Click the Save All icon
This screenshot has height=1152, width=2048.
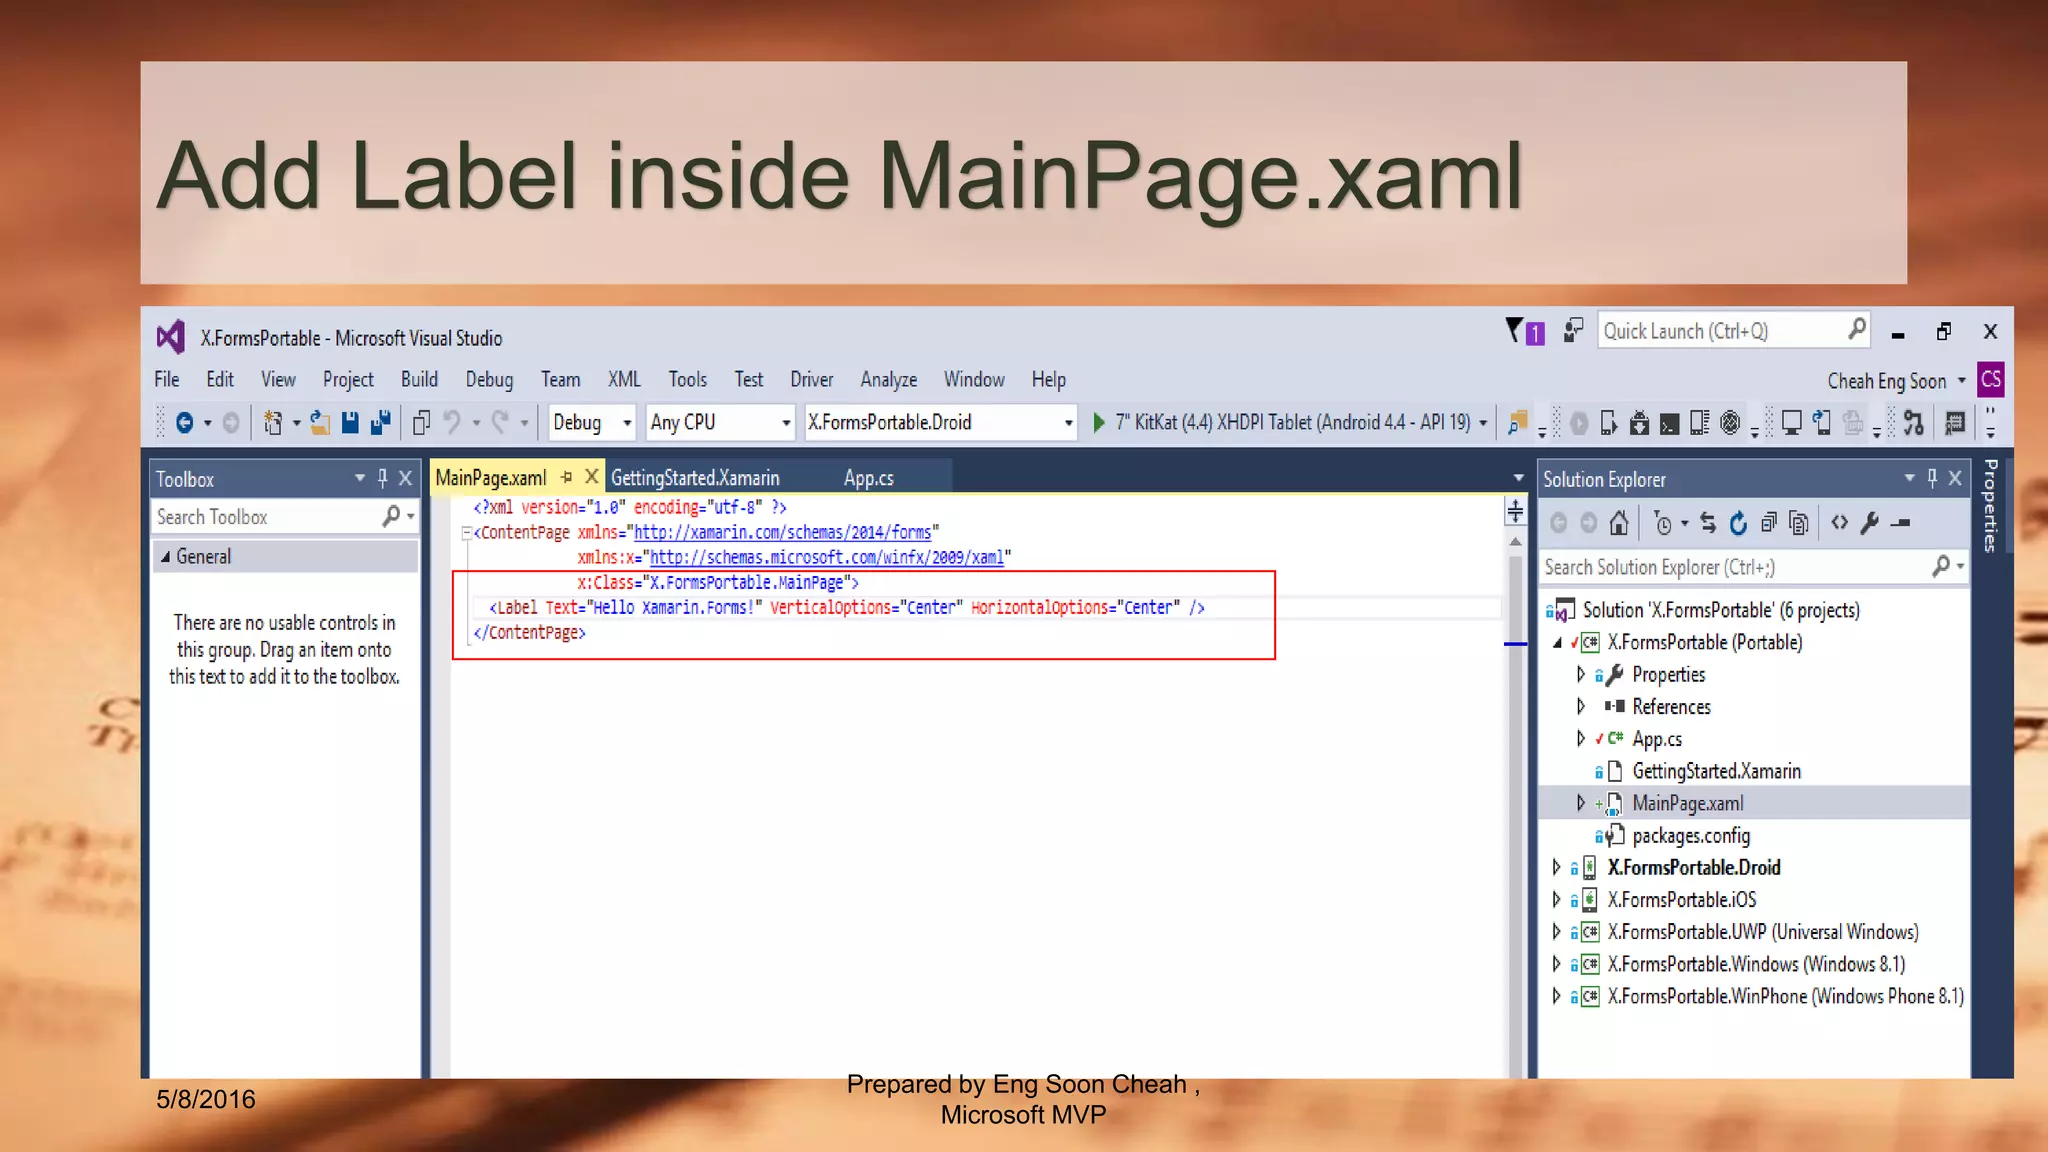coord(380,423)
